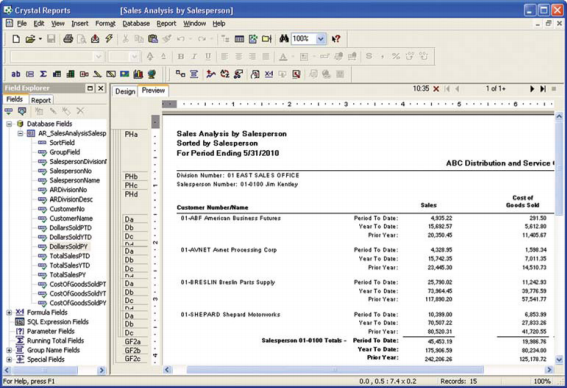Switch to the Design tab

pyautogui.click(x=125, y=91)
